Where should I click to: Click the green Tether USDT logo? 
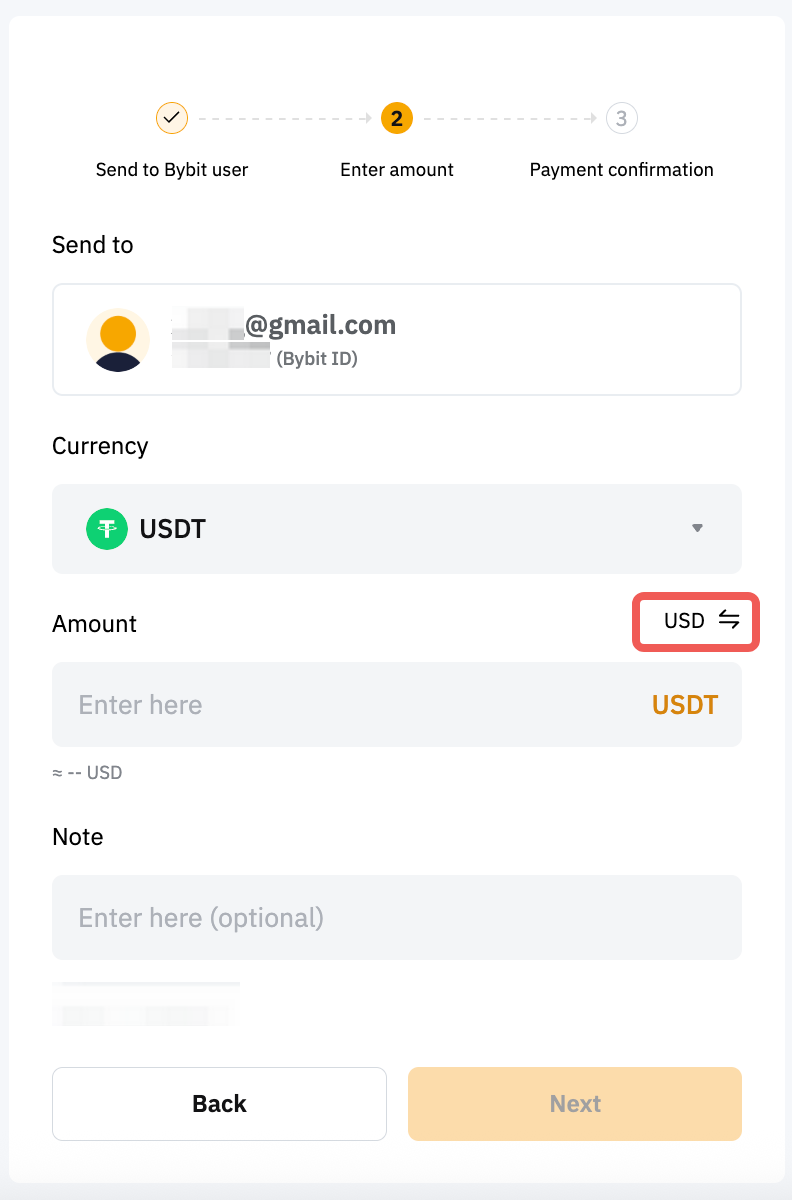coord(107,529)
